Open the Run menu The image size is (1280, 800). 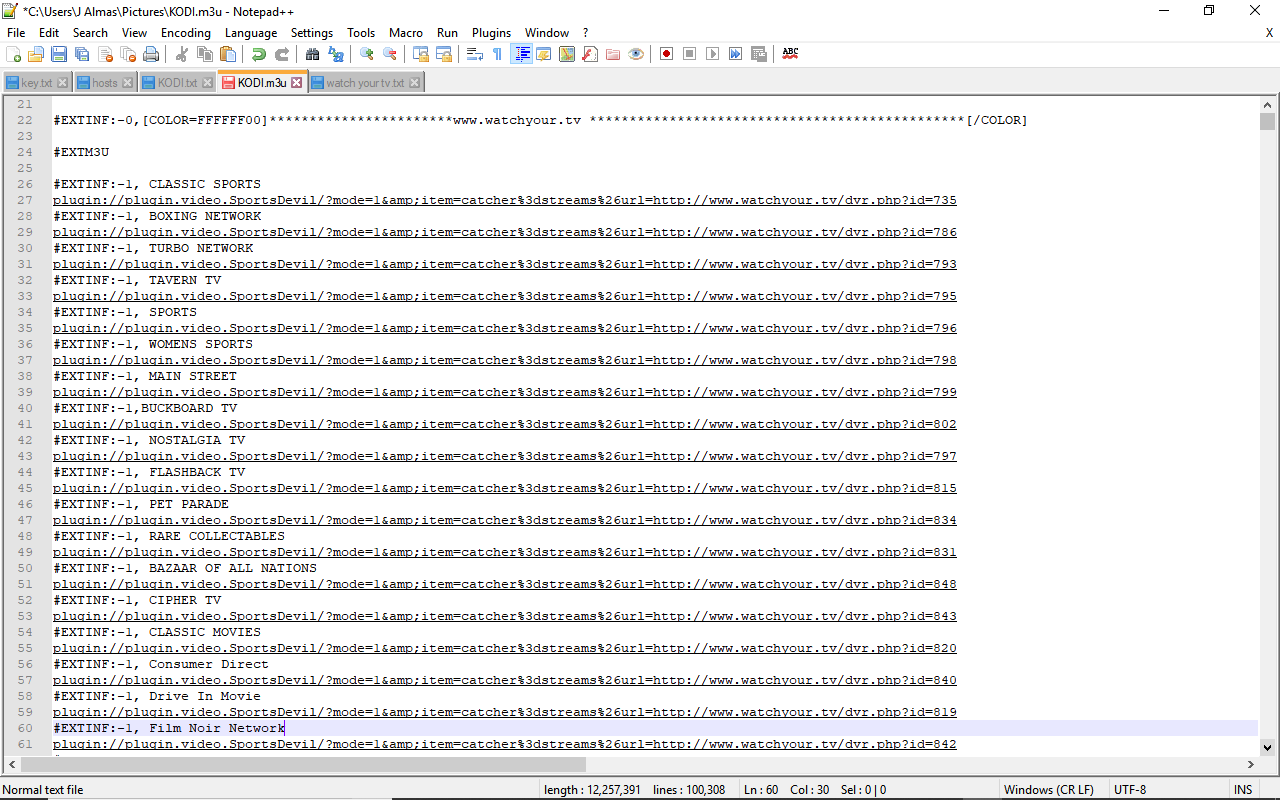pyautogui.click(x=447, y=33)
